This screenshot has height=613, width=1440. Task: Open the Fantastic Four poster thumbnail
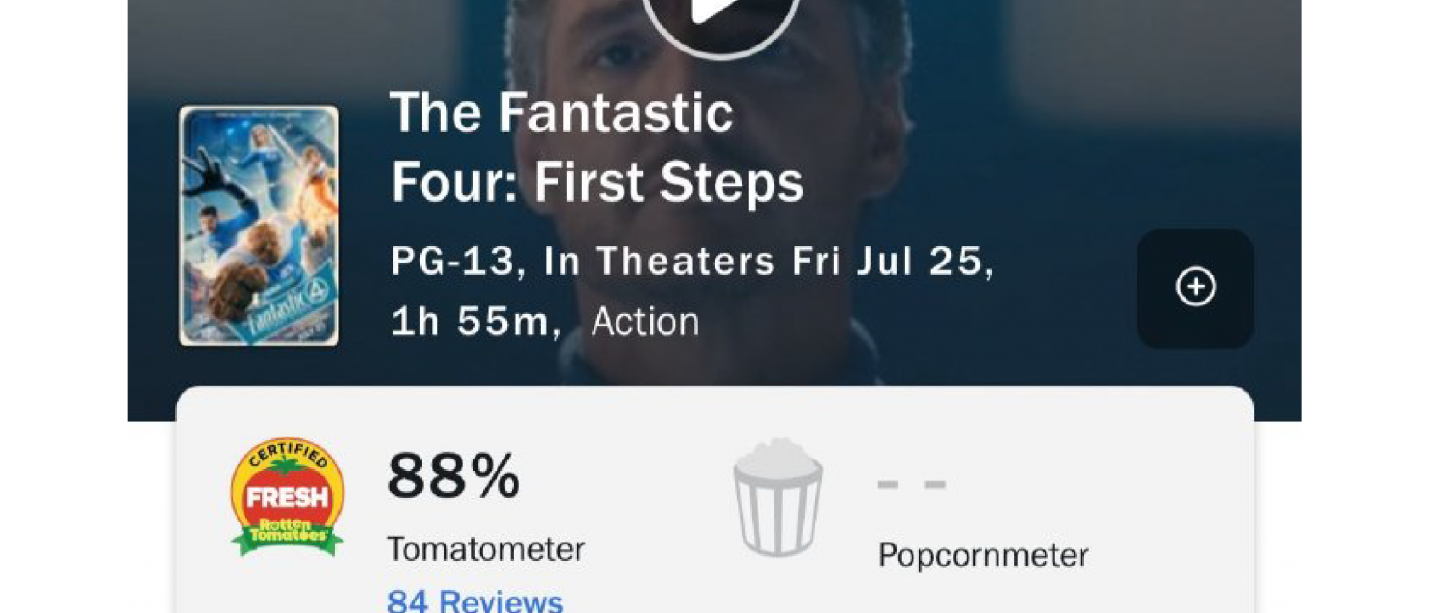[259, 226]
